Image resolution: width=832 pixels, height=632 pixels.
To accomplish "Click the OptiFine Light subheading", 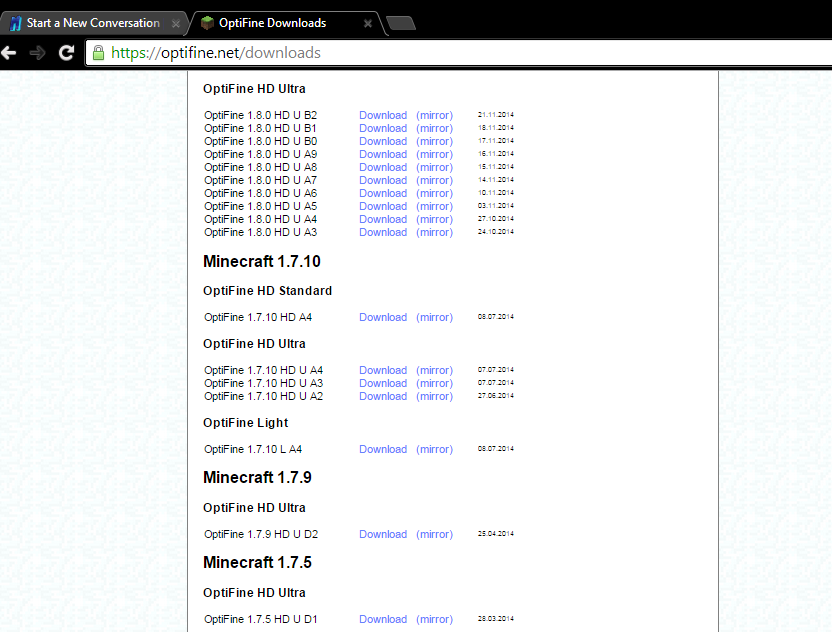I will 246,423.
